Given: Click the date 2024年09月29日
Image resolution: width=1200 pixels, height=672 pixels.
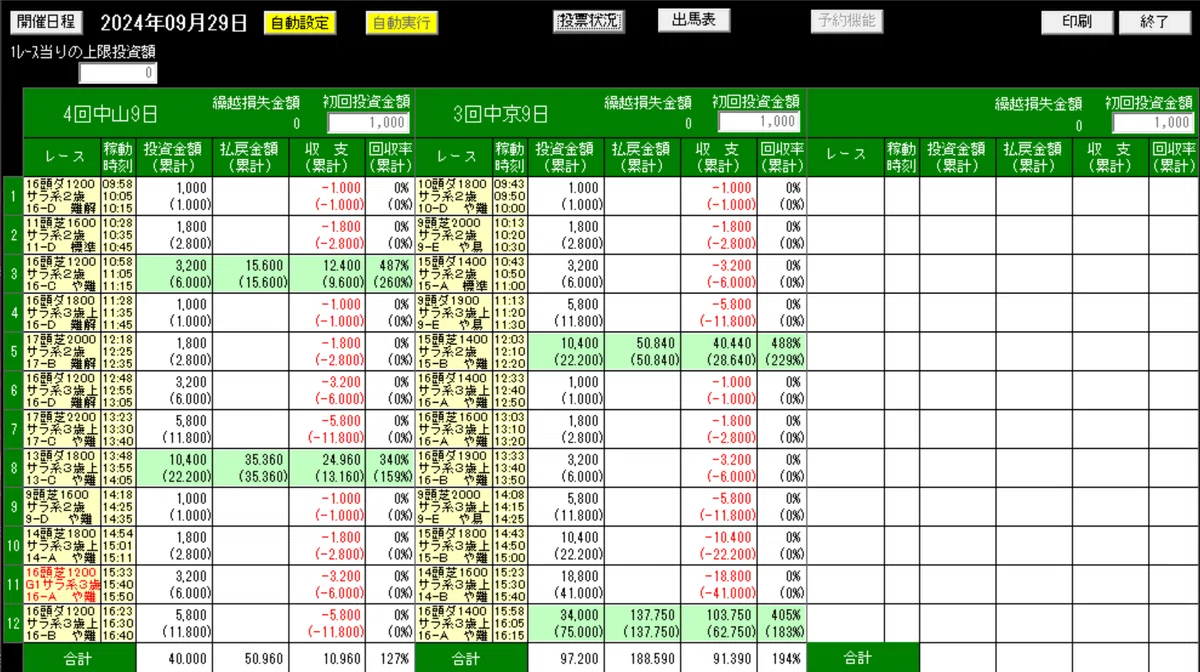Looking at the screenshot, I should pos(174,23).
